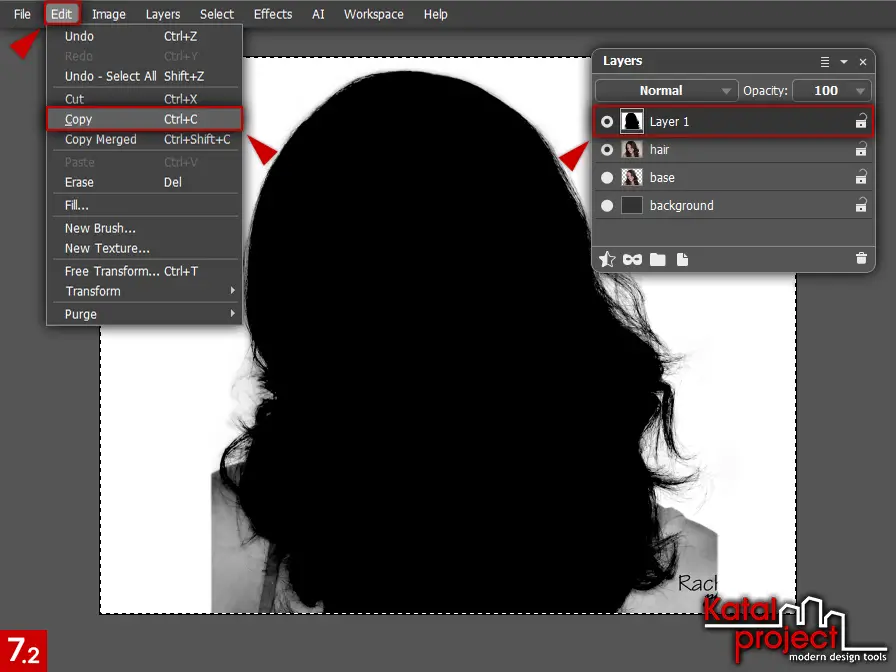Open the blend mode Normal dropdown
The image size is (896, 672).
666,90
